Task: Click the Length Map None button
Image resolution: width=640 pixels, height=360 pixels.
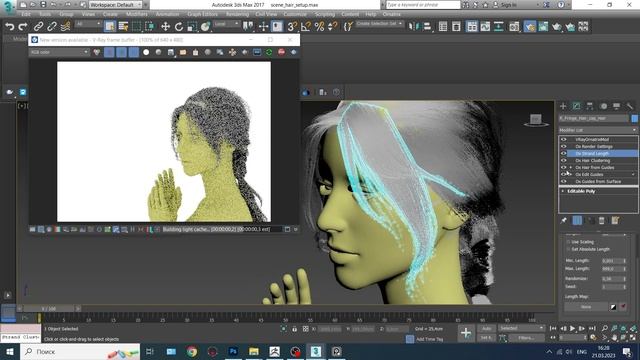Action: 586,307
